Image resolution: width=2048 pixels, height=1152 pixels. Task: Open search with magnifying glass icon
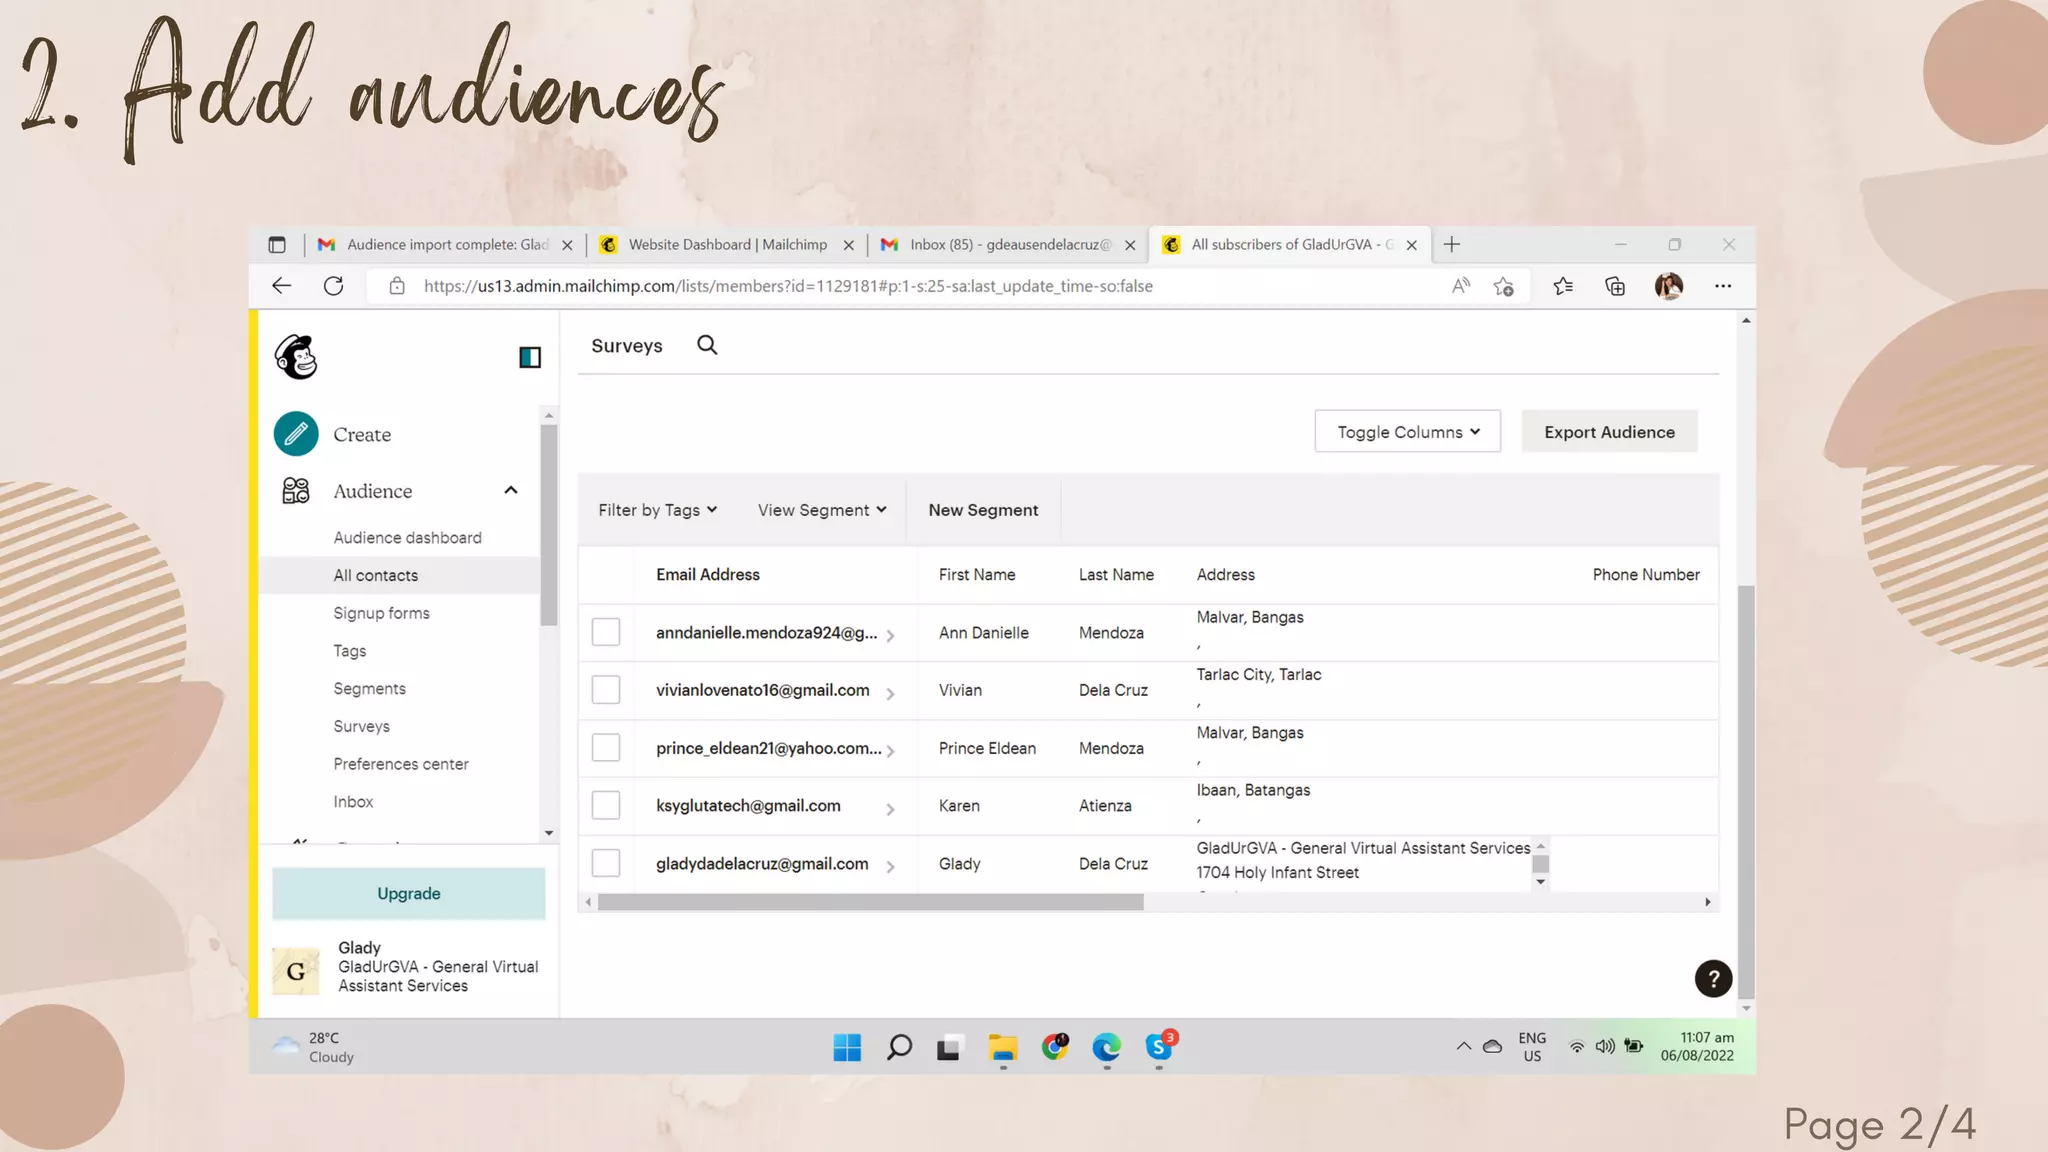pyautogui.click(x=707, y=345)
